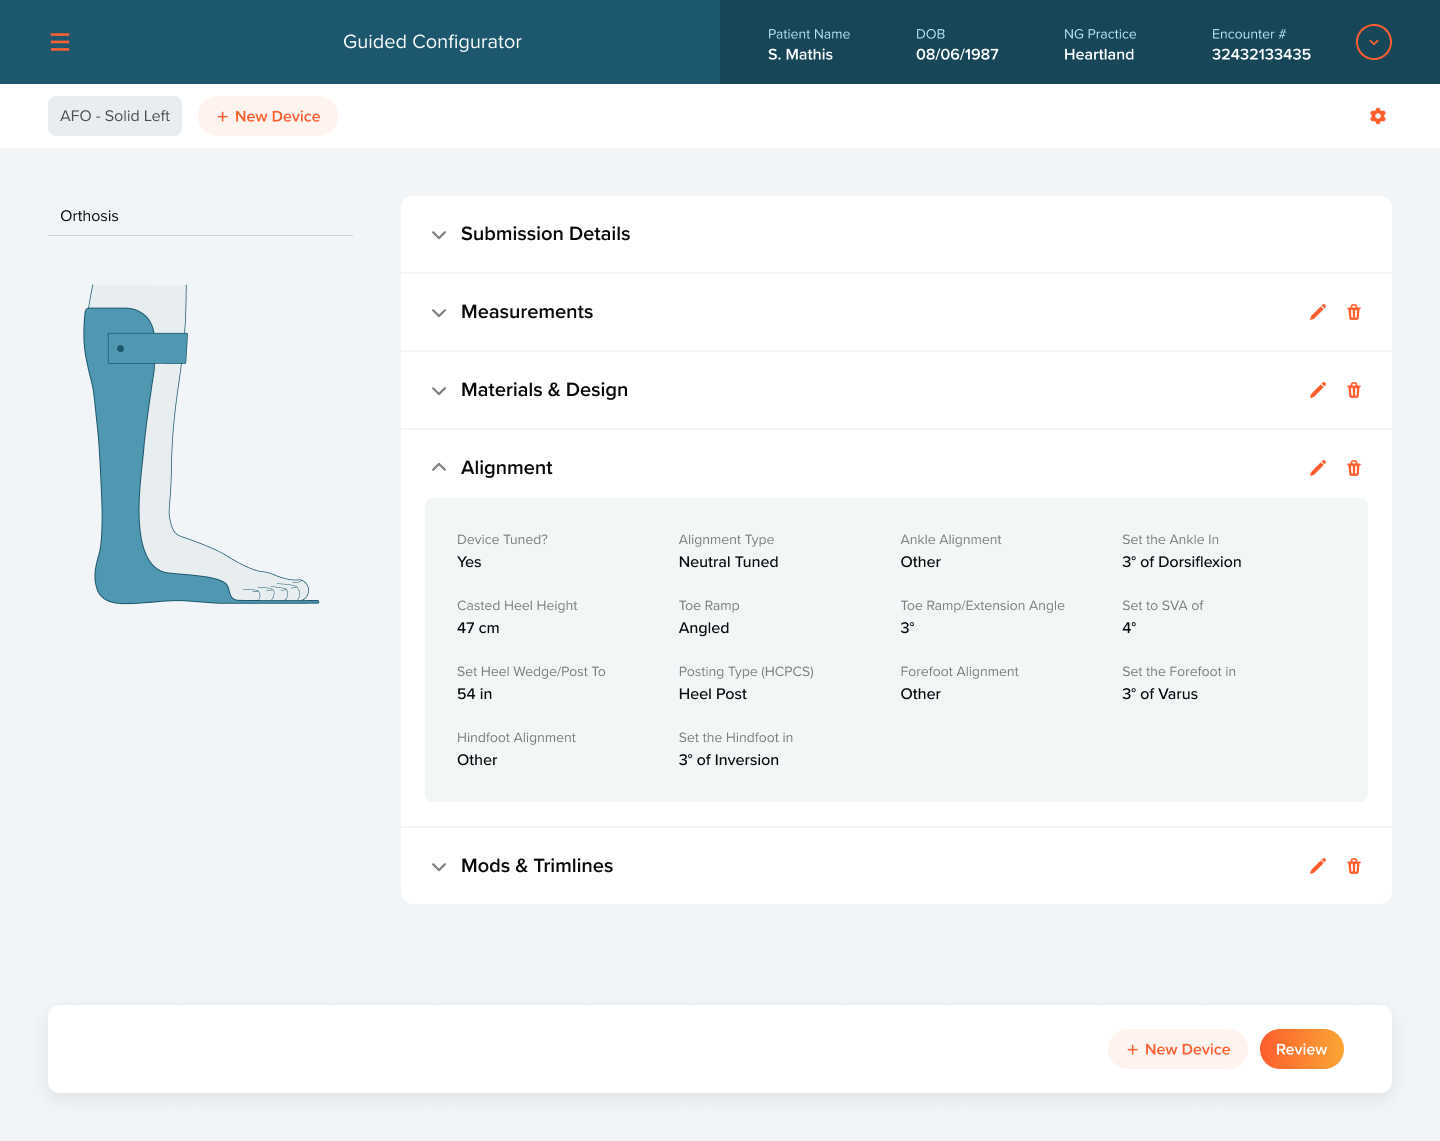The image size is (1440, 1141).
Task: Edit Materials & Design with pencil icon
Action: coord(1318,390)
